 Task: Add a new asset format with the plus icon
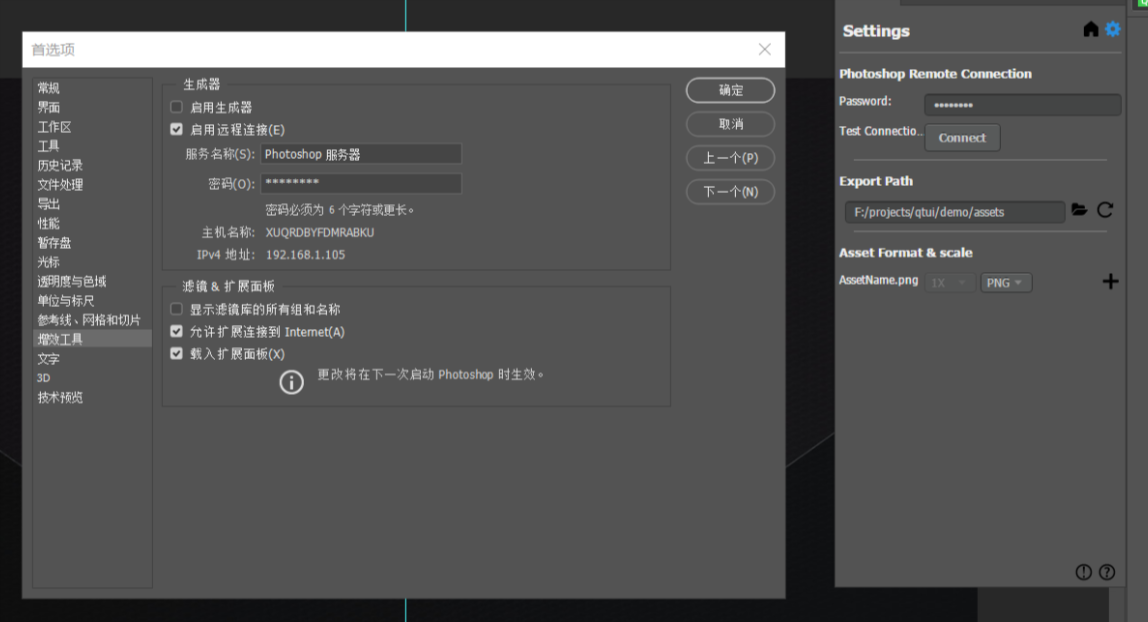1110,282
